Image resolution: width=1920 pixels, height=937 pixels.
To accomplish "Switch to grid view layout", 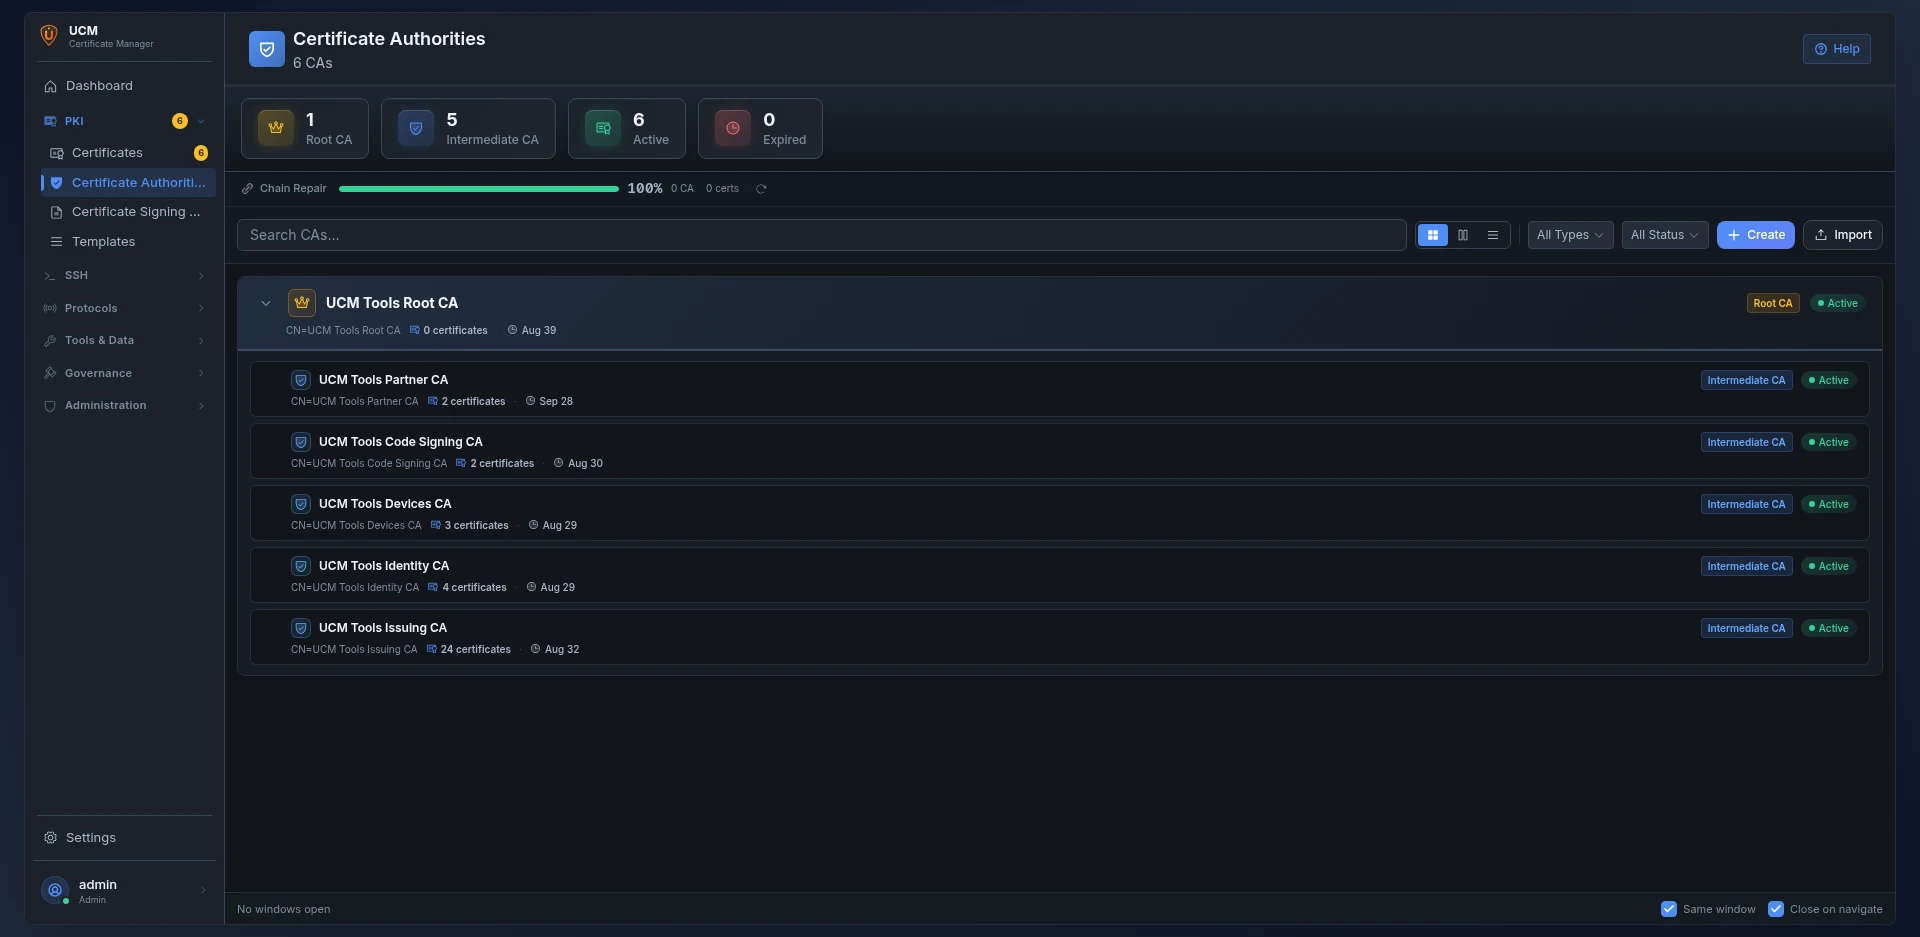I will pyautogui.click(x=1433, y=235).
